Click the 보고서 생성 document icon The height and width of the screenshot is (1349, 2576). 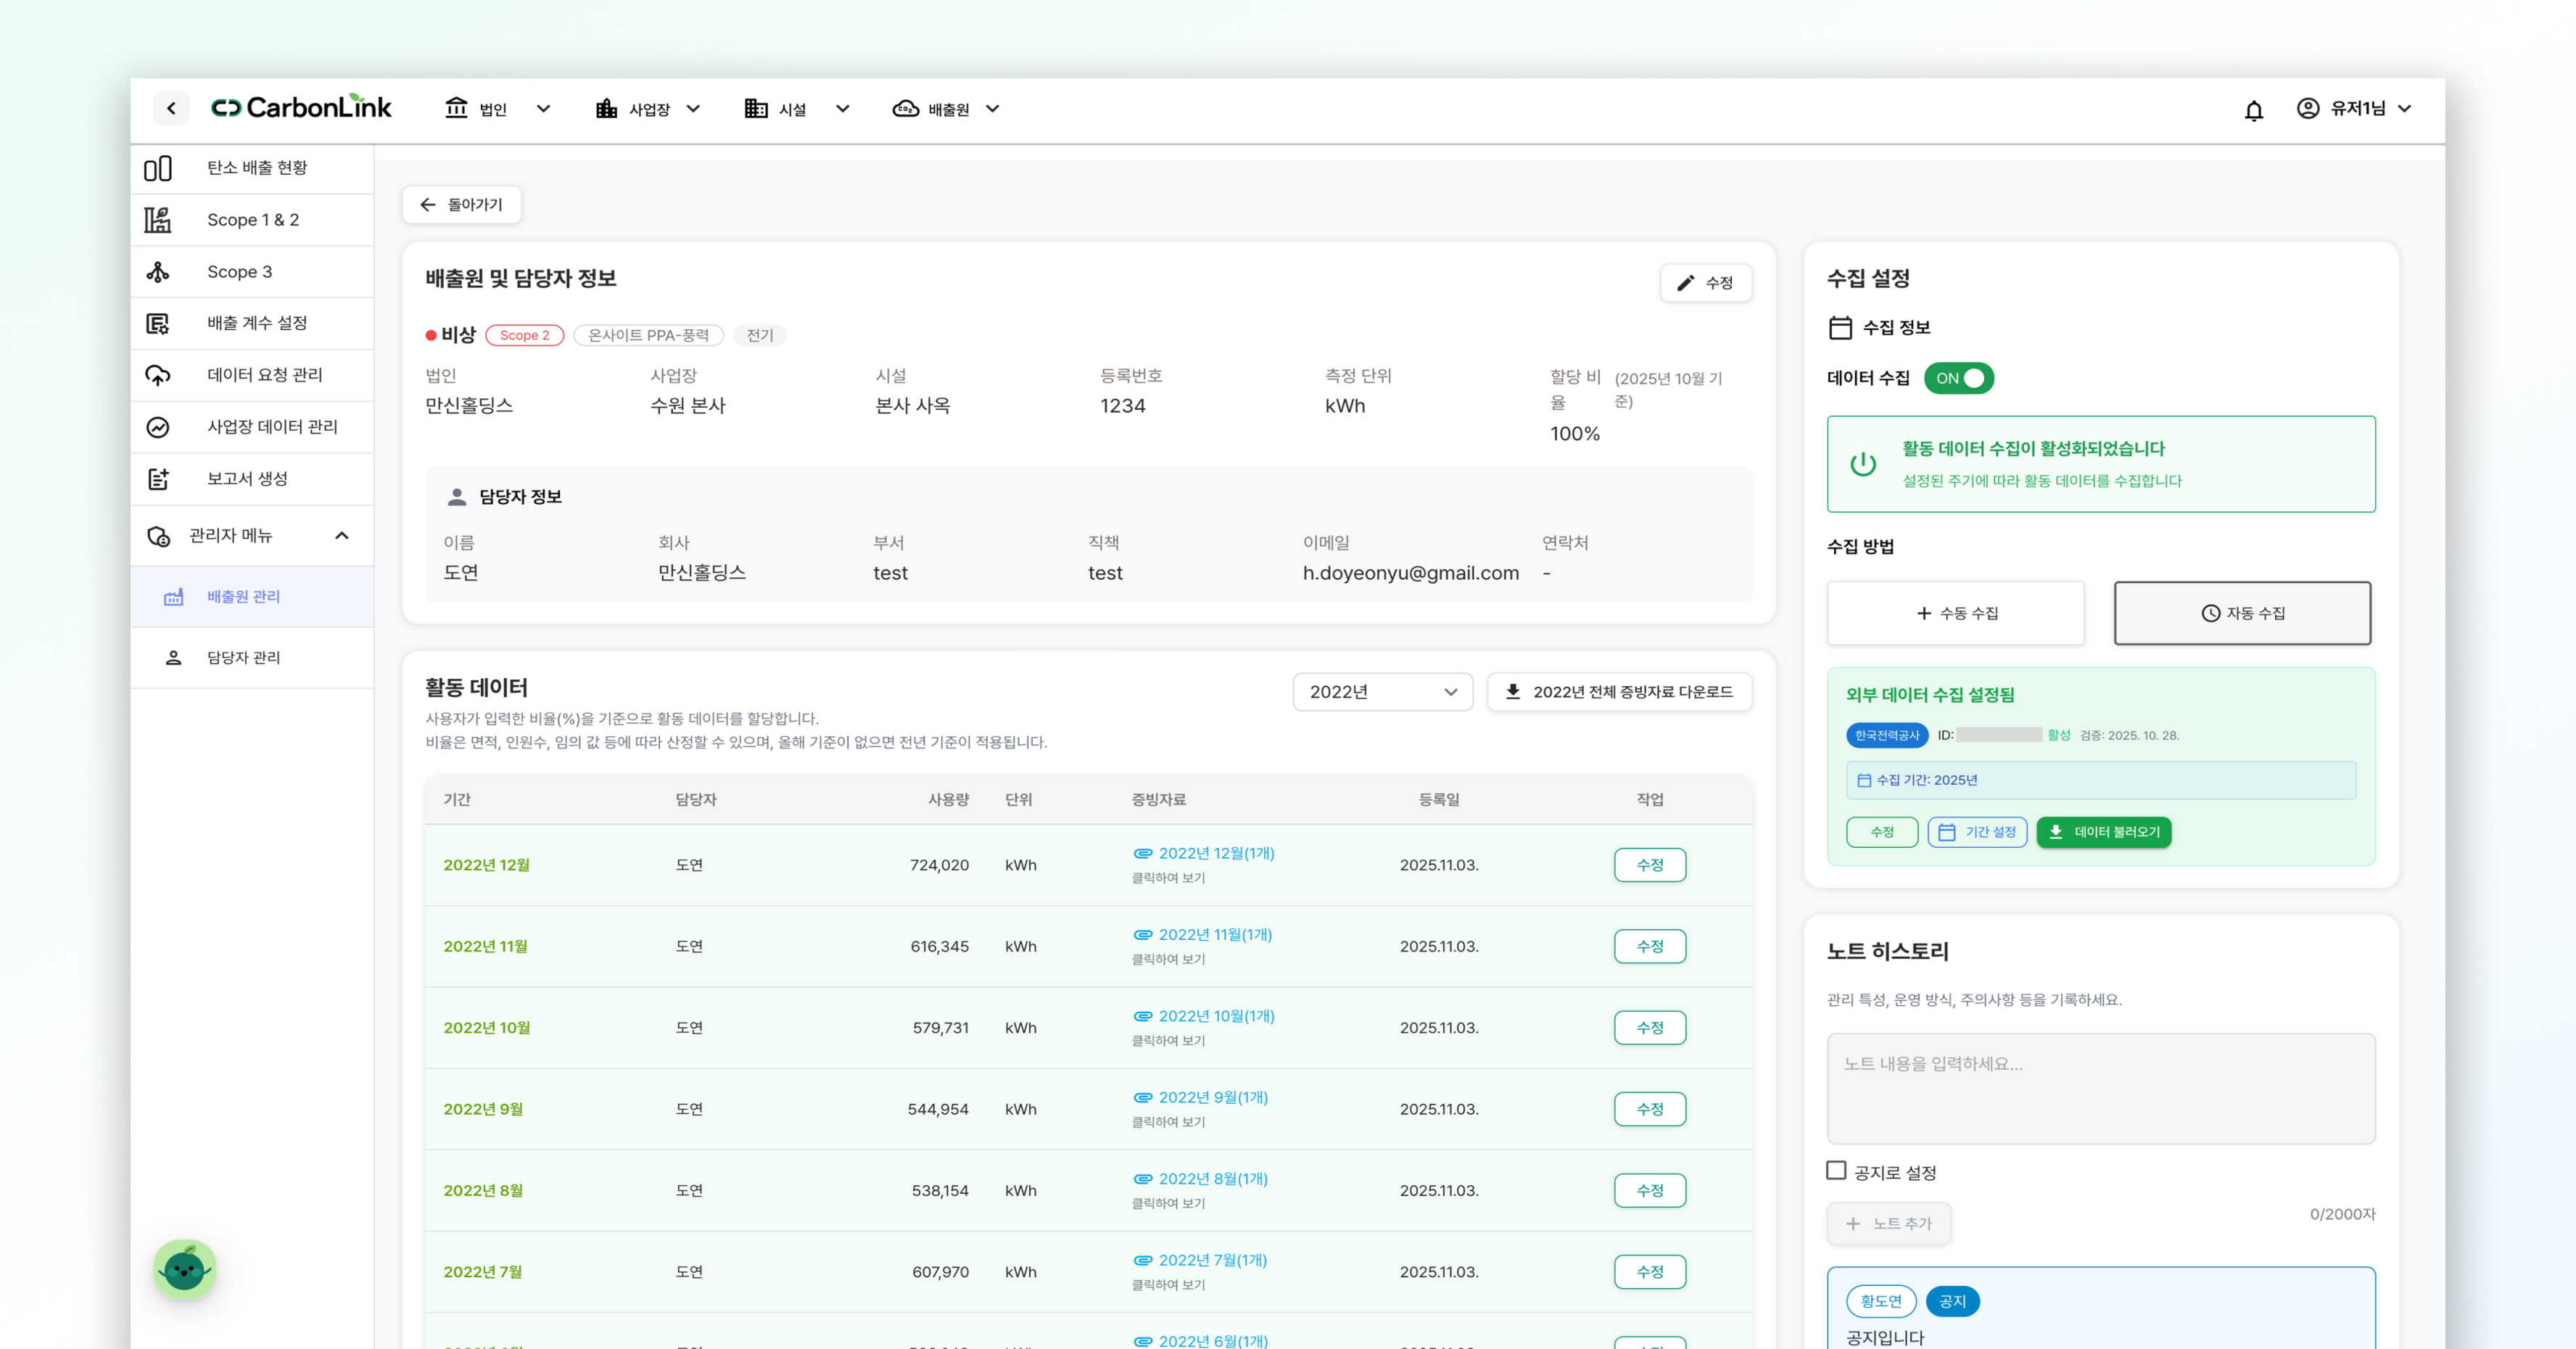[158, 479]
